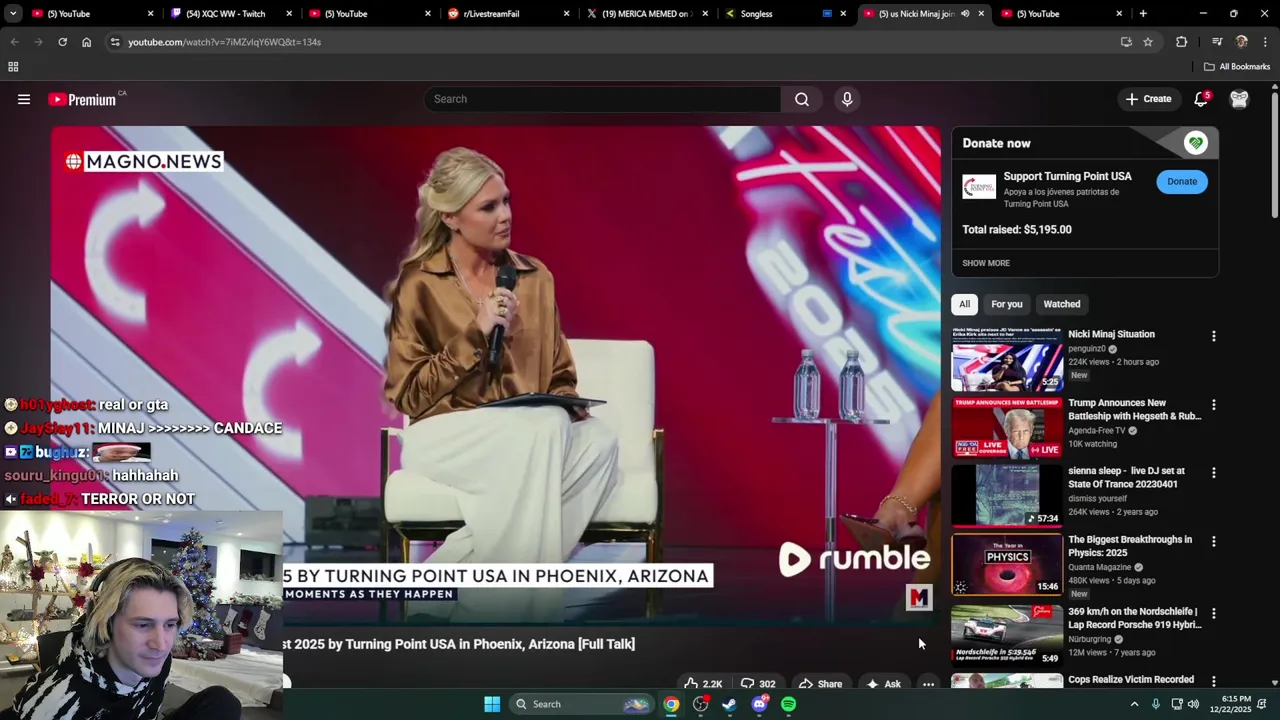This screenshot has height=720, width=1280.
Task: Go to Chrome home page
Action: (x=86, y=42)
